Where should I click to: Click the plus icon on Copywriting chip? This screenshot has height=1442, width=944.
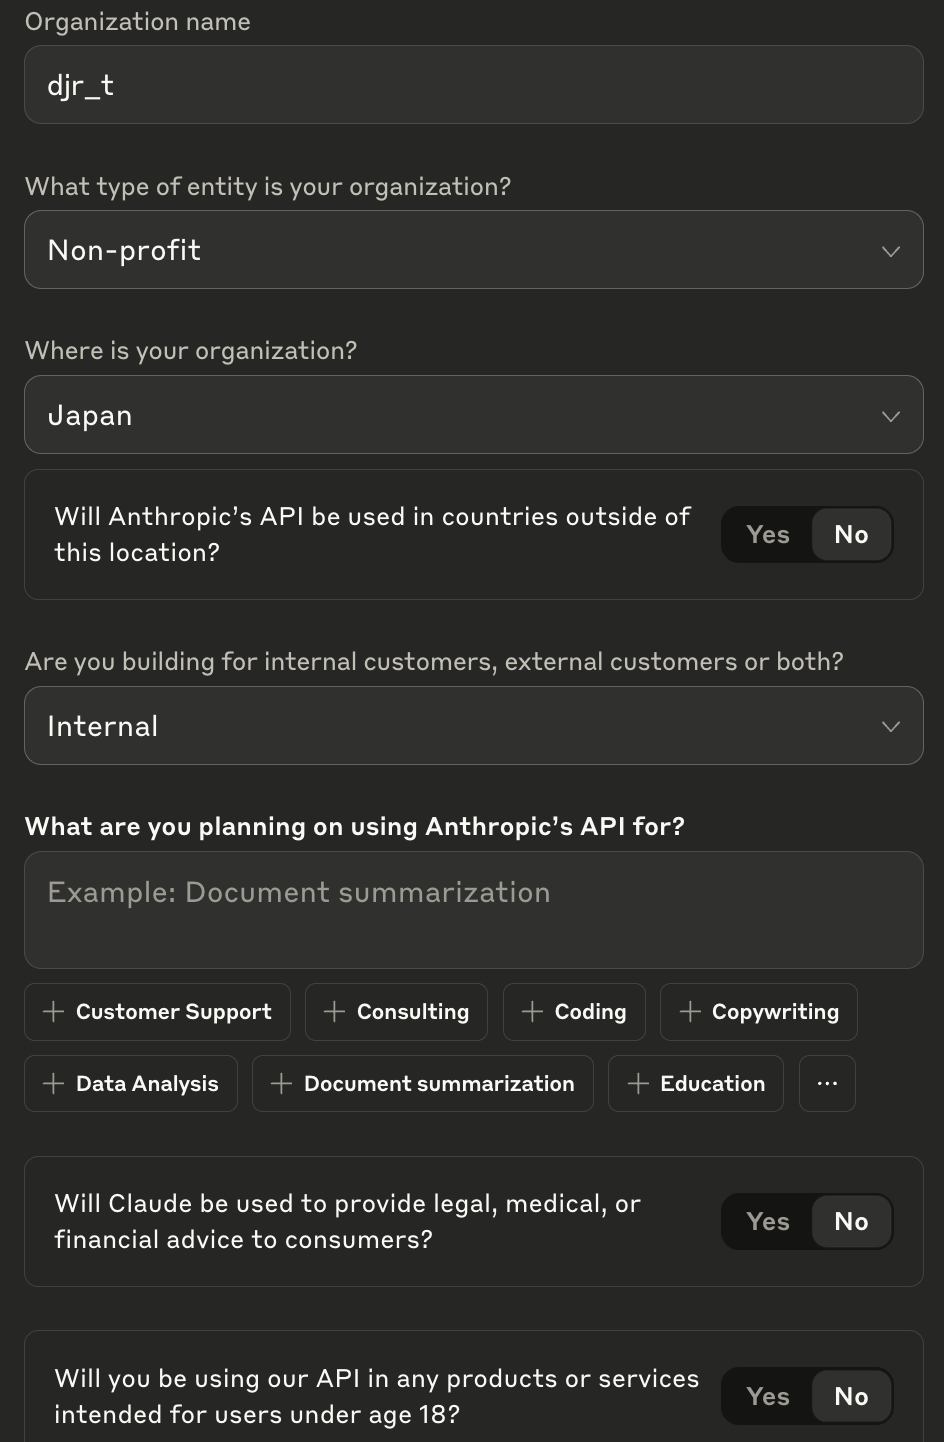click(x=689, y=1012)
